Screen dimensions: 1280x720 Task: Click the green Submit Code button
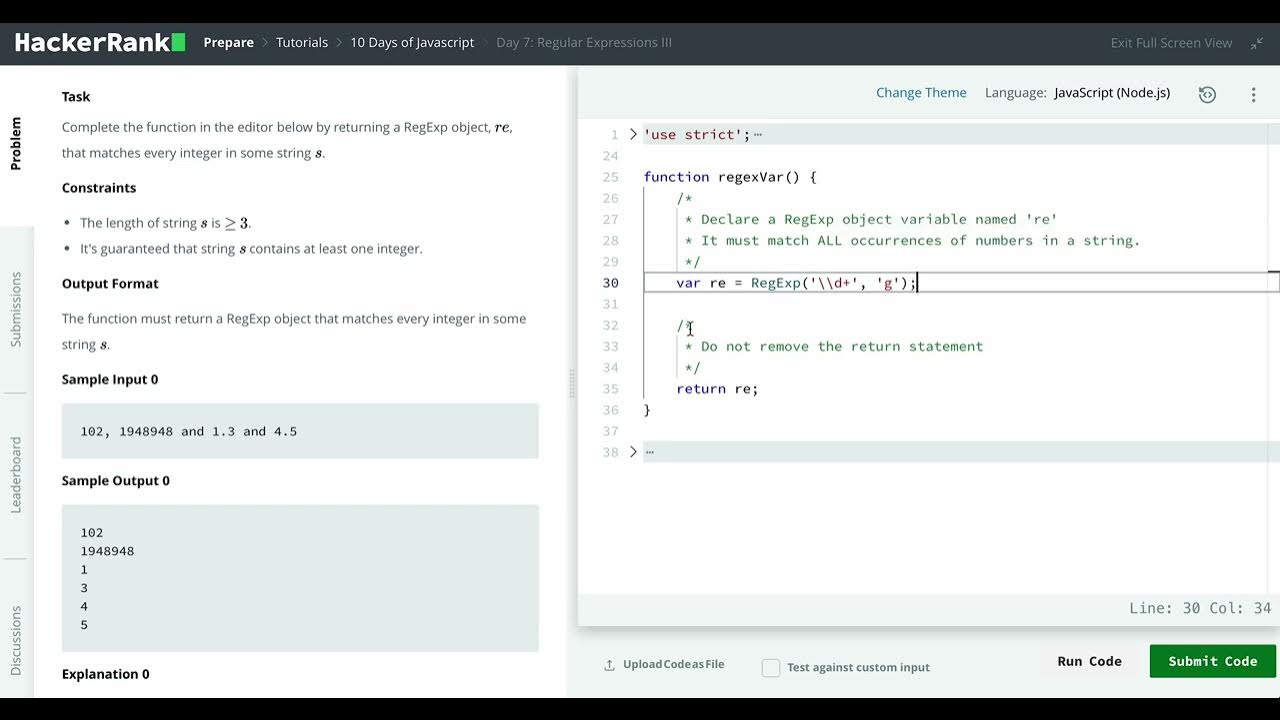coord(1212,661)
